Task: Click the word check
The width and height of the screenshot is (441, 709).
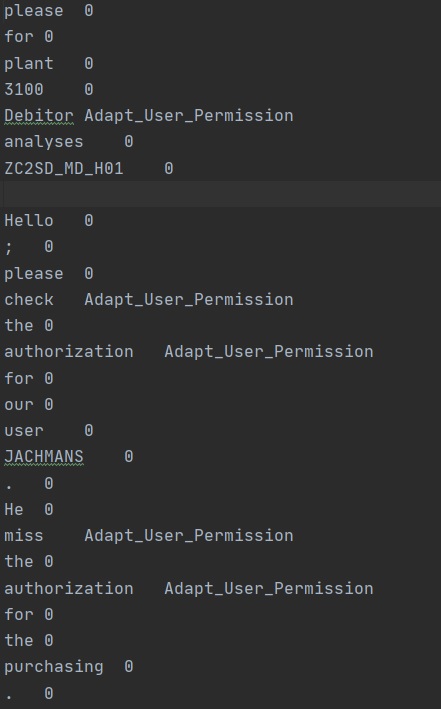Action: (x=29, y=300)
